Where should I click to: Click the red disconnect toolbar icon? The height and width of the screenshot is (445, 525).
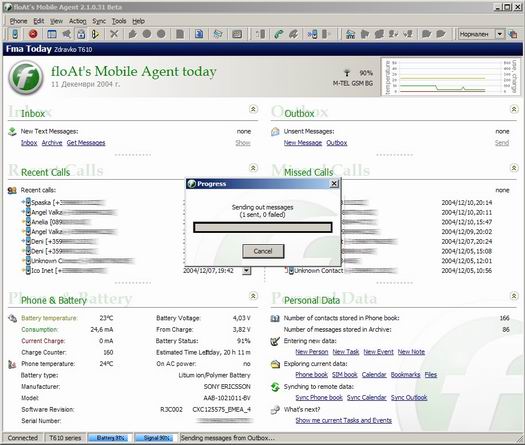[33, 34]
